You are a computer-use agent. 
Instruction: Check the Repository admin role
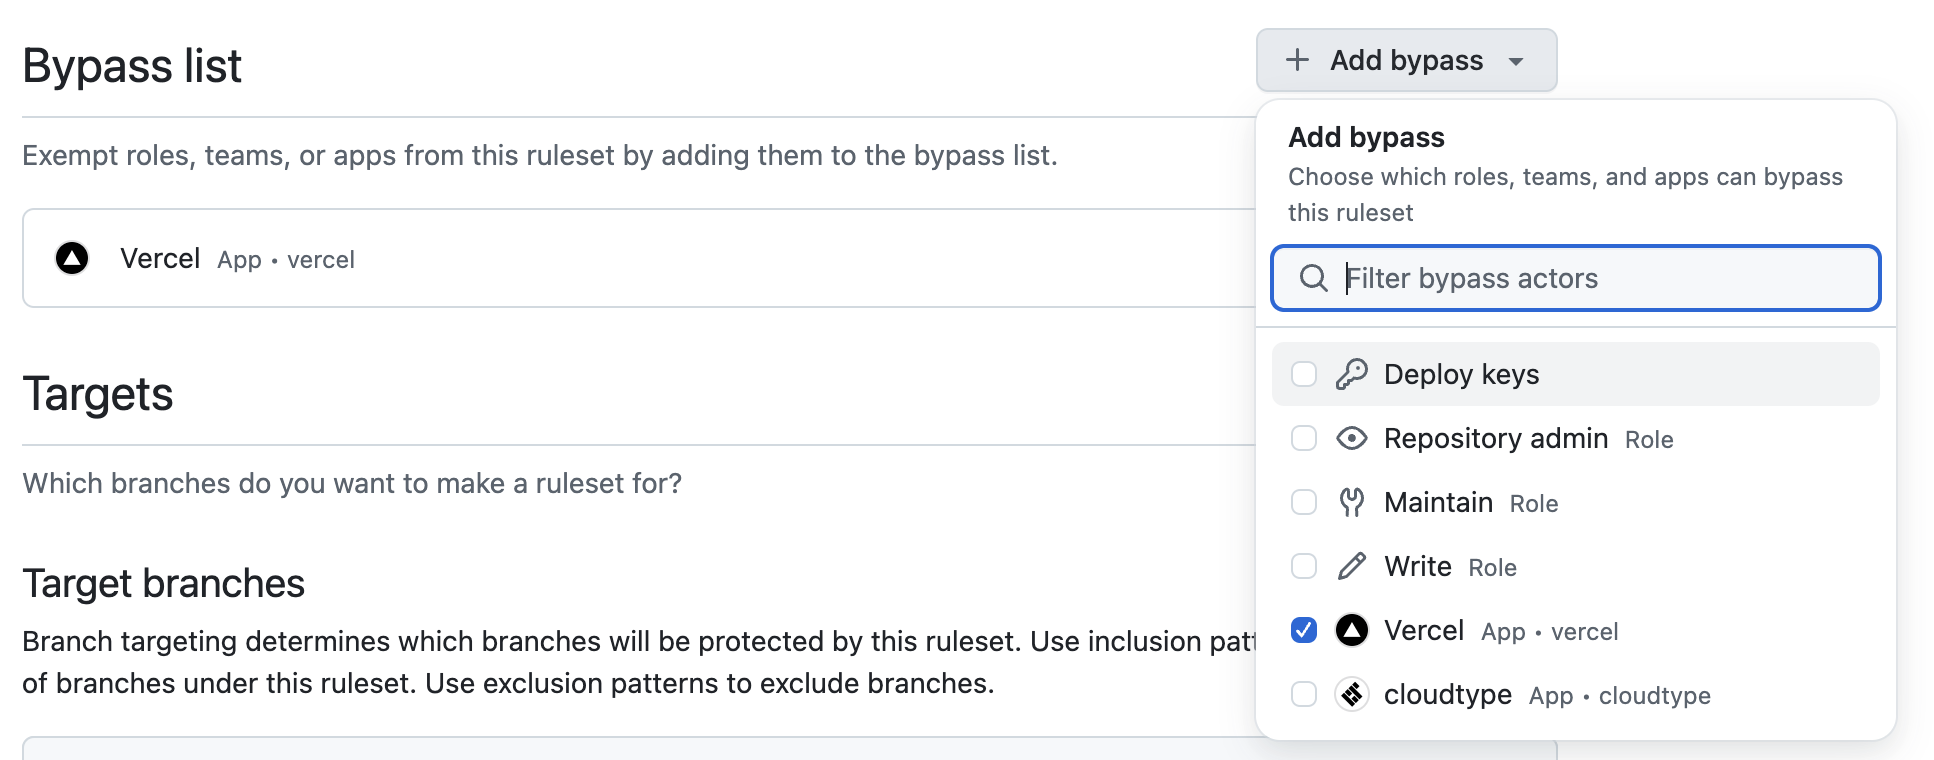[x=1303, y=438]
